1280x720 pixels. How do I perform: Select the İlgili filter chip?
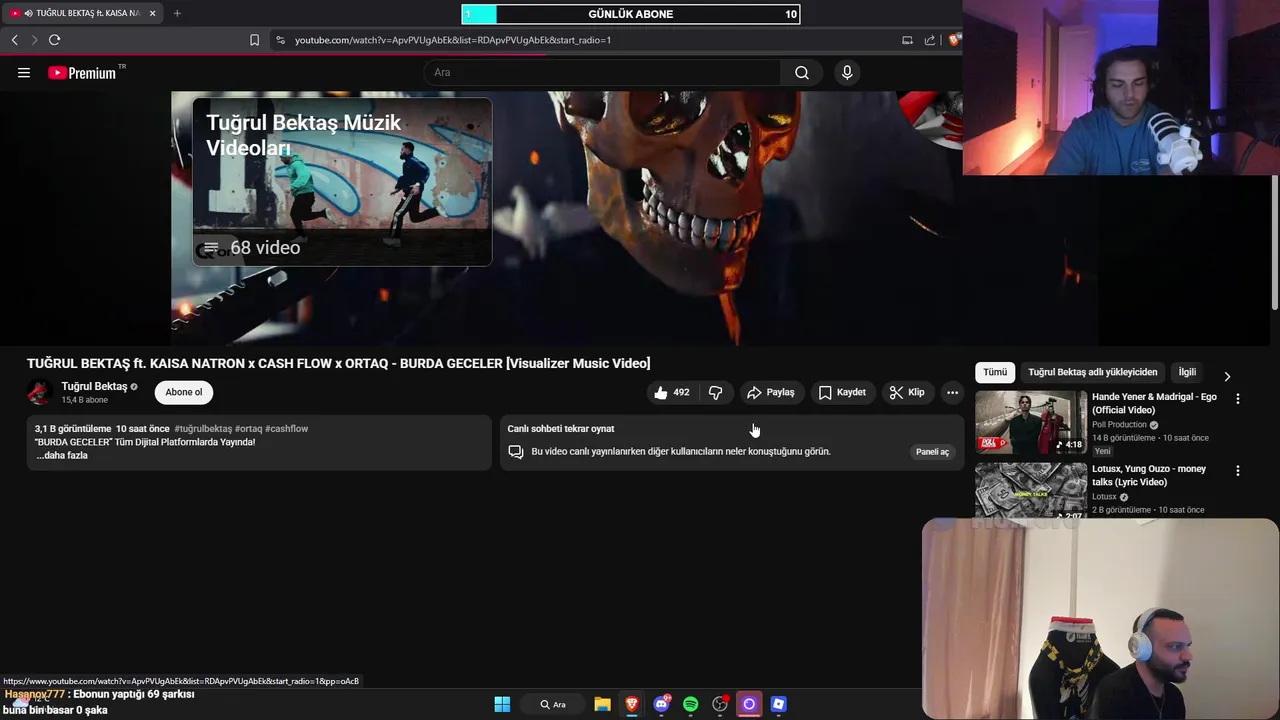(1187, 372)
